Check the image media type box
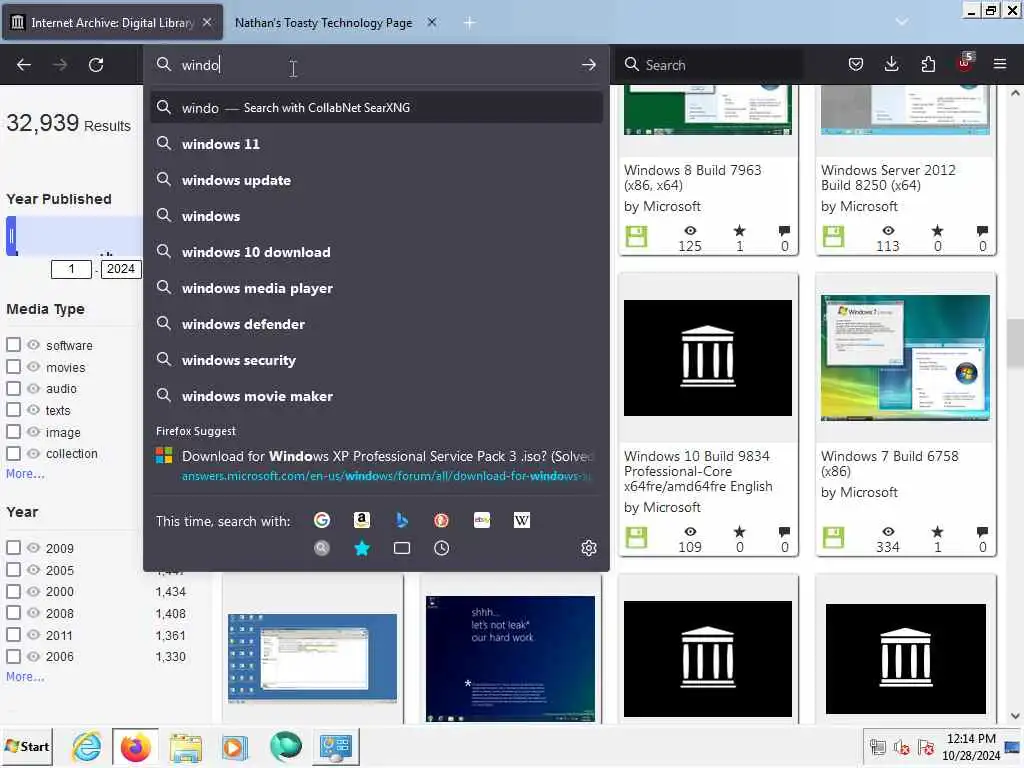This screenshot has height=768, width=1024. [13, 431]
